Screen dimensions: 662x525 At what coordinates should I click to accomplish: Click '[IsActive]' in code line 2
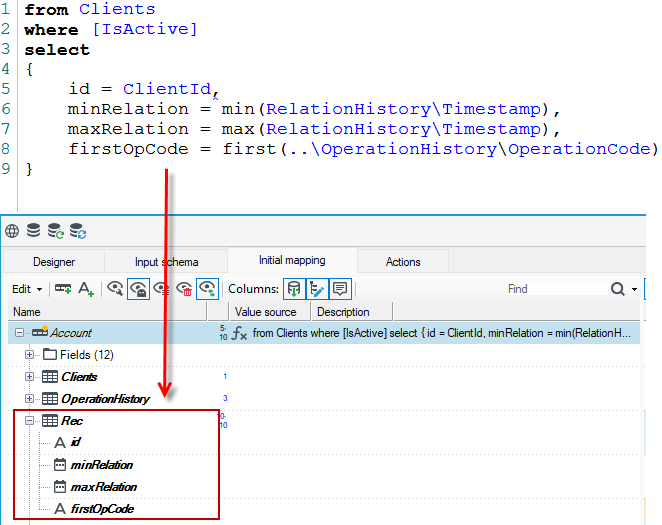(x=144, y=29)
